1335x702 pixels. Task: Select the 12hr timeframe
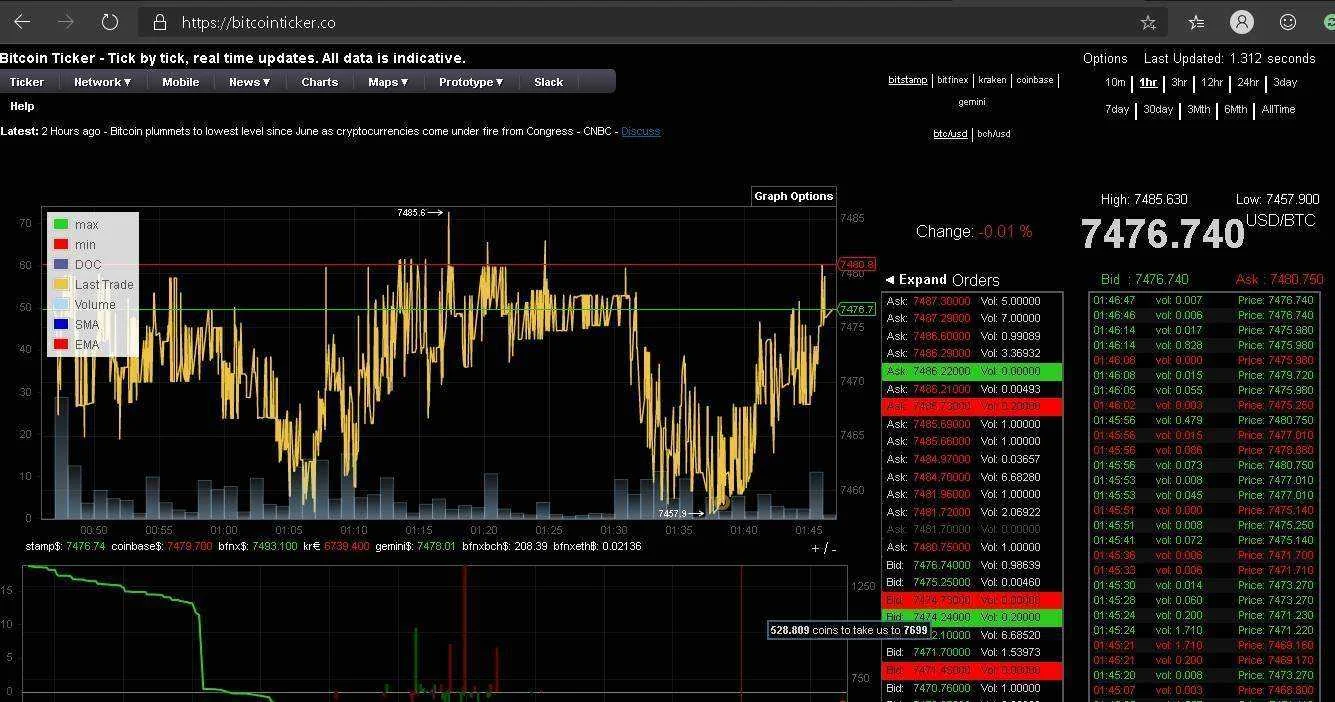click(1212, 83)
